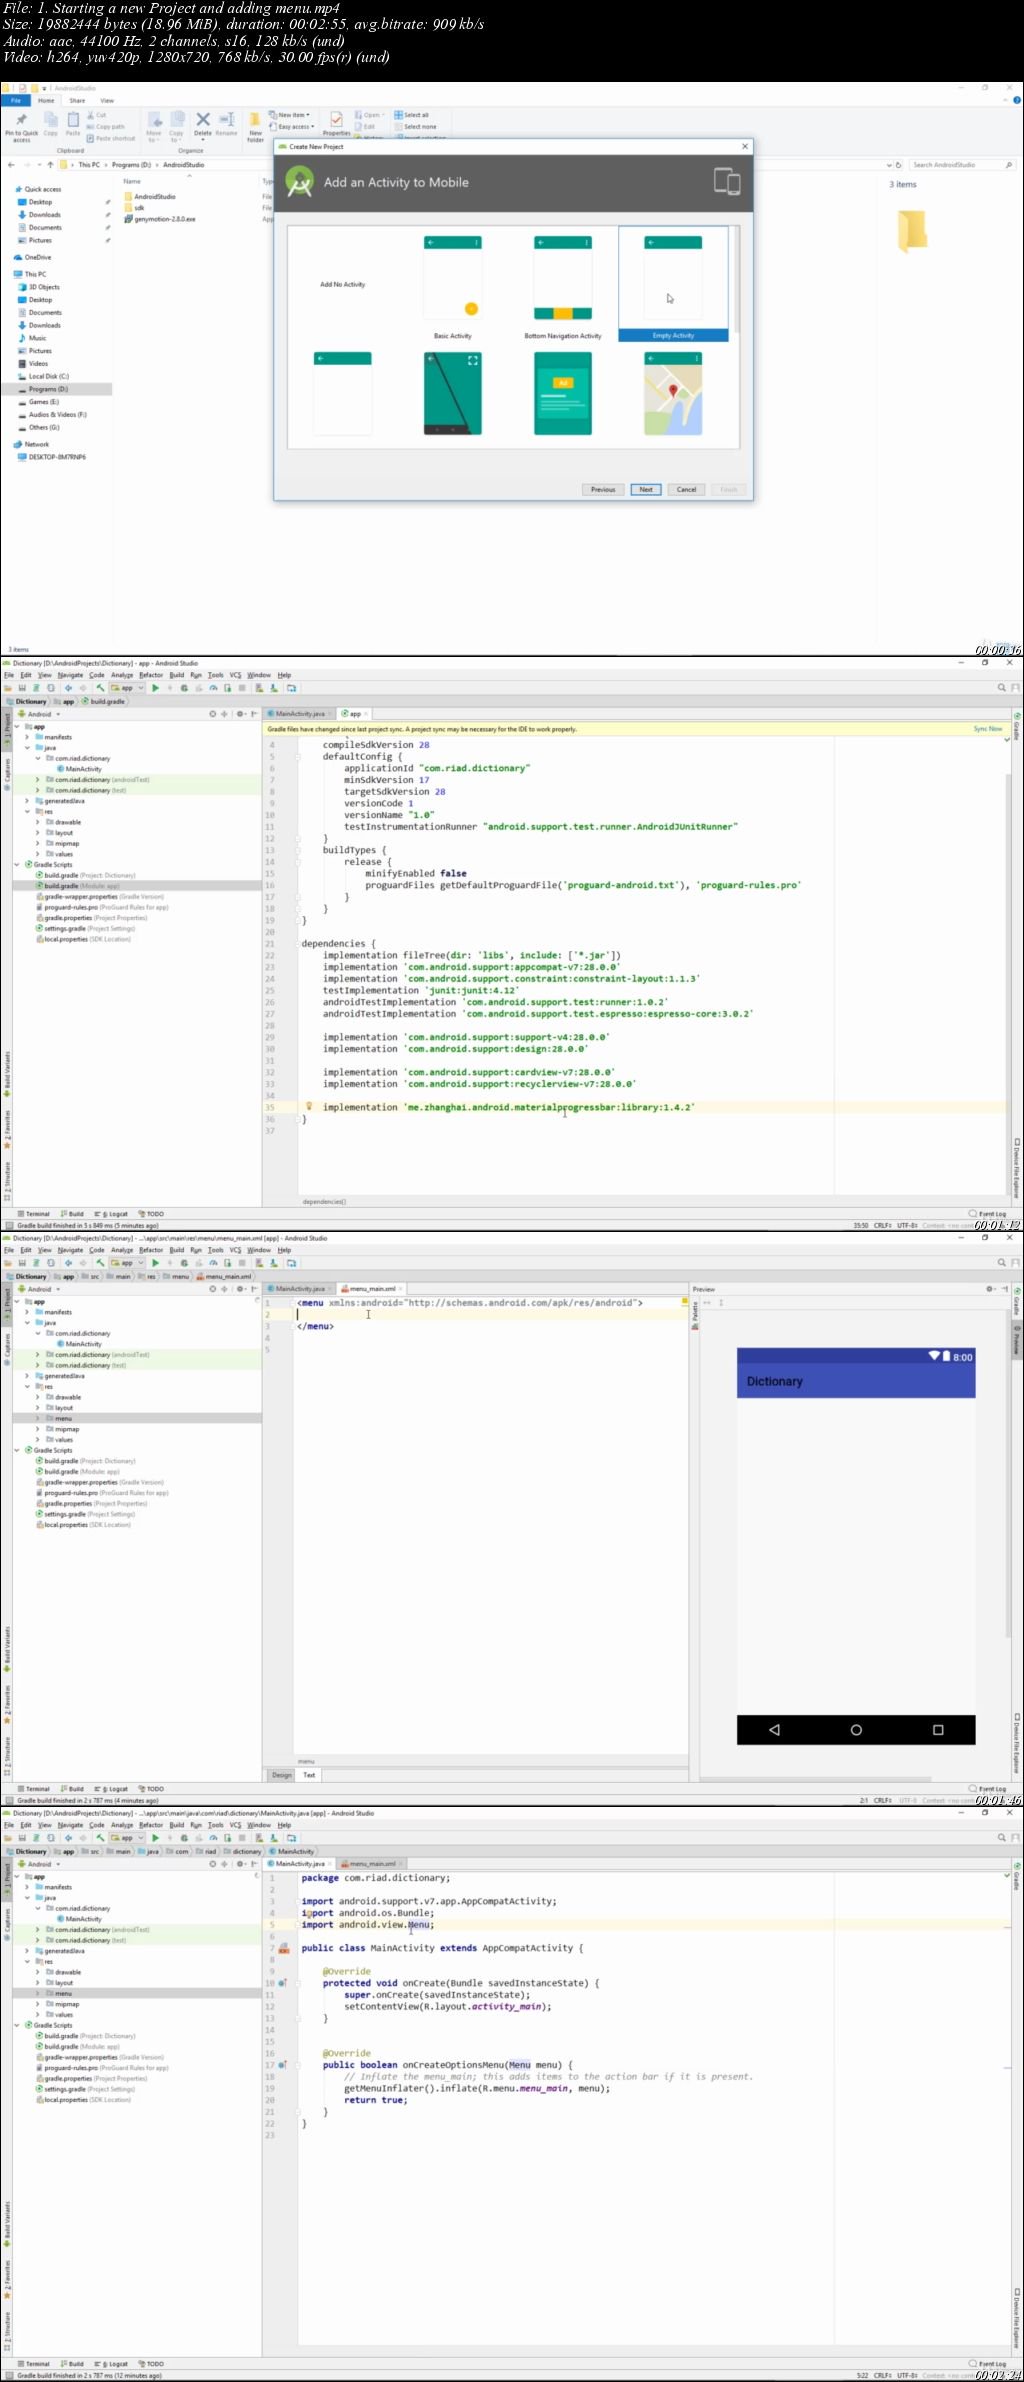
Task: Open the New item dropdown
Action: (x=290, y=115)
